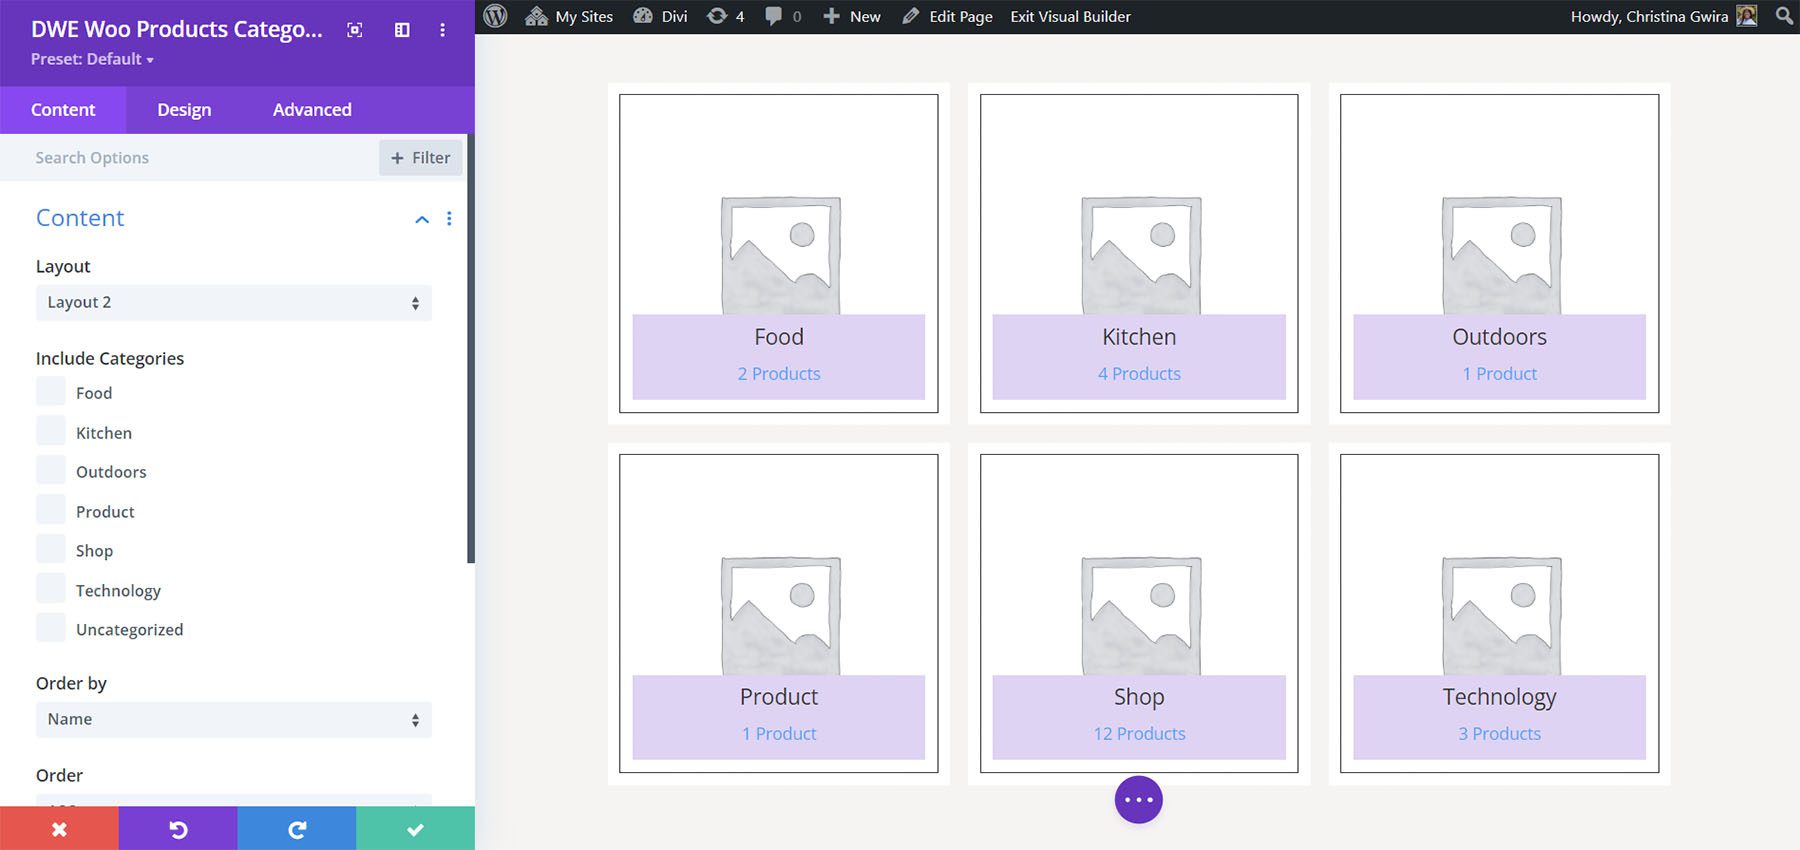1800x850 pixels.
Task: Click the Divi gauge icon
Action: pos(643,16)
